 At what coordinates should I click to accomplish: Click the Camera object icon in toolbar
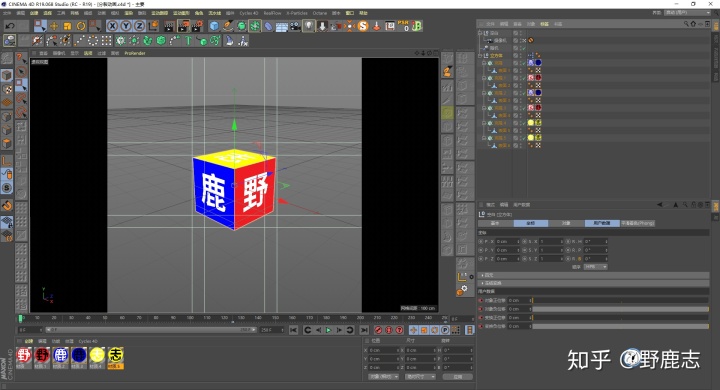click(x=295, y=26)
